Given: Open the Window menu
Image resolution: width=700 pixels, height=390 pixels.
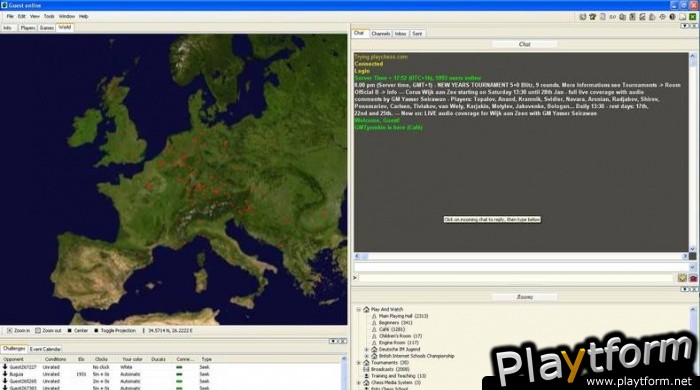Looking at the screenshot, I should click(67, 17).
